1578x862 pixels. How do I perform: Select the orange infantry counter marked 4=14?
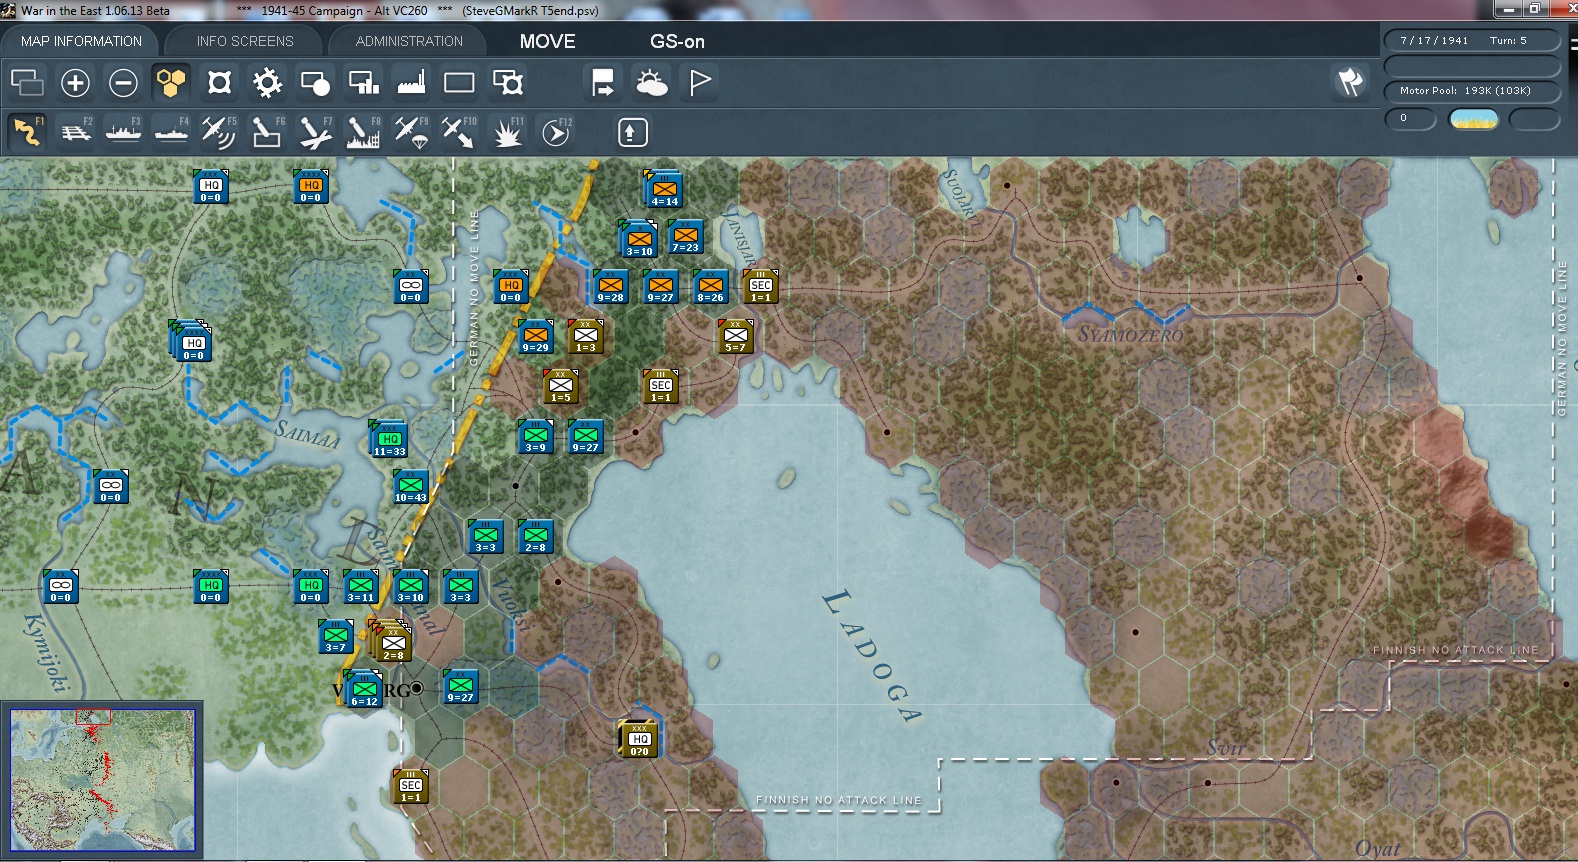[664, 190]
